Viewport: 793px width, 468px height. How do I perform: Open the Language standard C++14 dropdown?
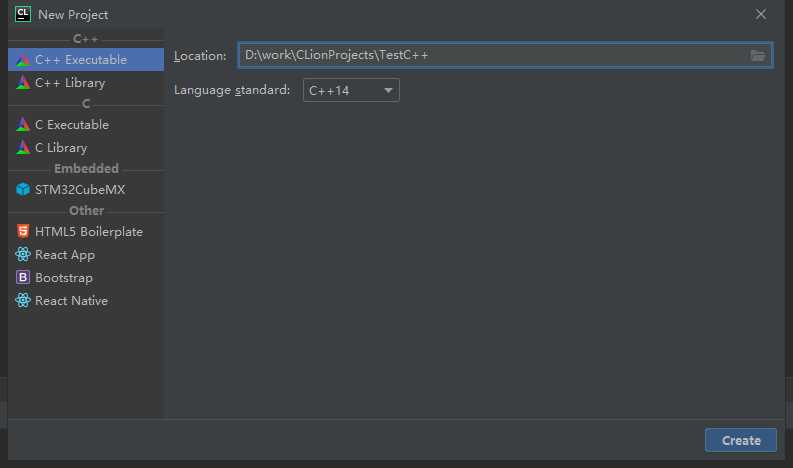click(x=351, y=90)
